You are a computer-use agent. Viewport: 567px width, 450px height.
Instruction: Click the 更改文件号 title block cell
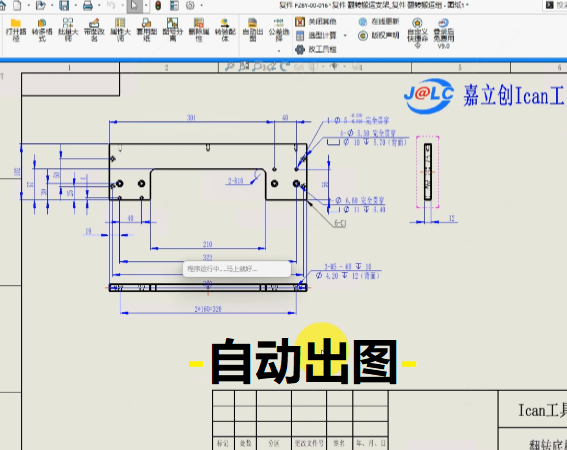coord(309,443)
